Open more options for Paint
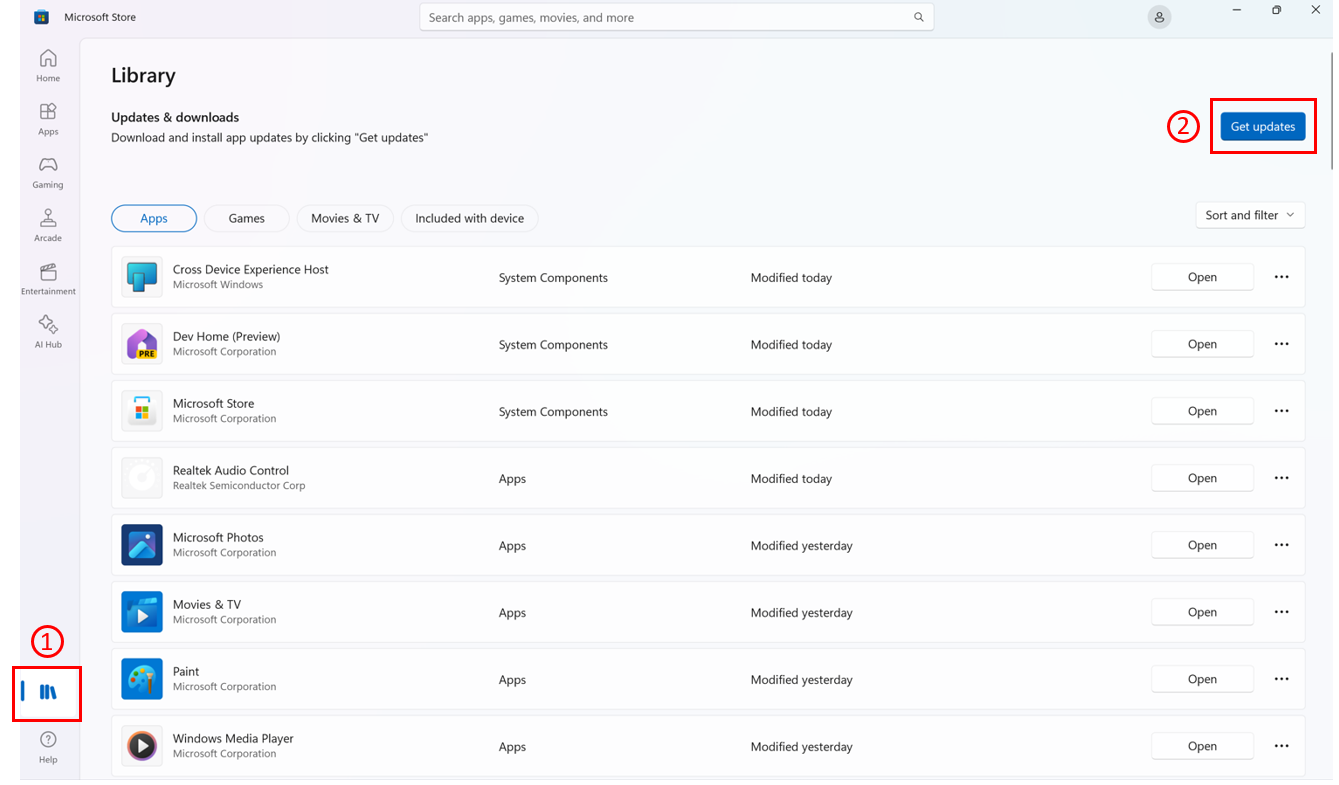This screenshot has width=1339, height=785. pos(1281,679)
